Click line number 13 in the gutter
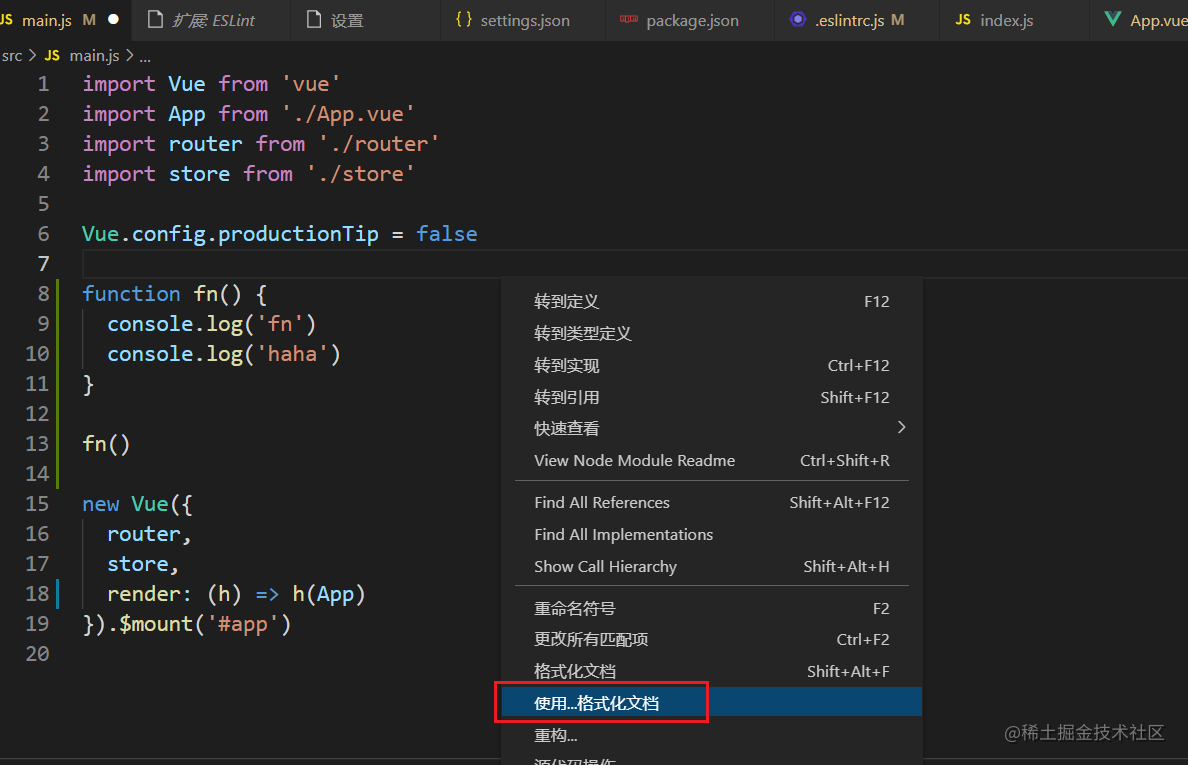The width and height of the screenshot is (1188, 765). coord(37,444)
